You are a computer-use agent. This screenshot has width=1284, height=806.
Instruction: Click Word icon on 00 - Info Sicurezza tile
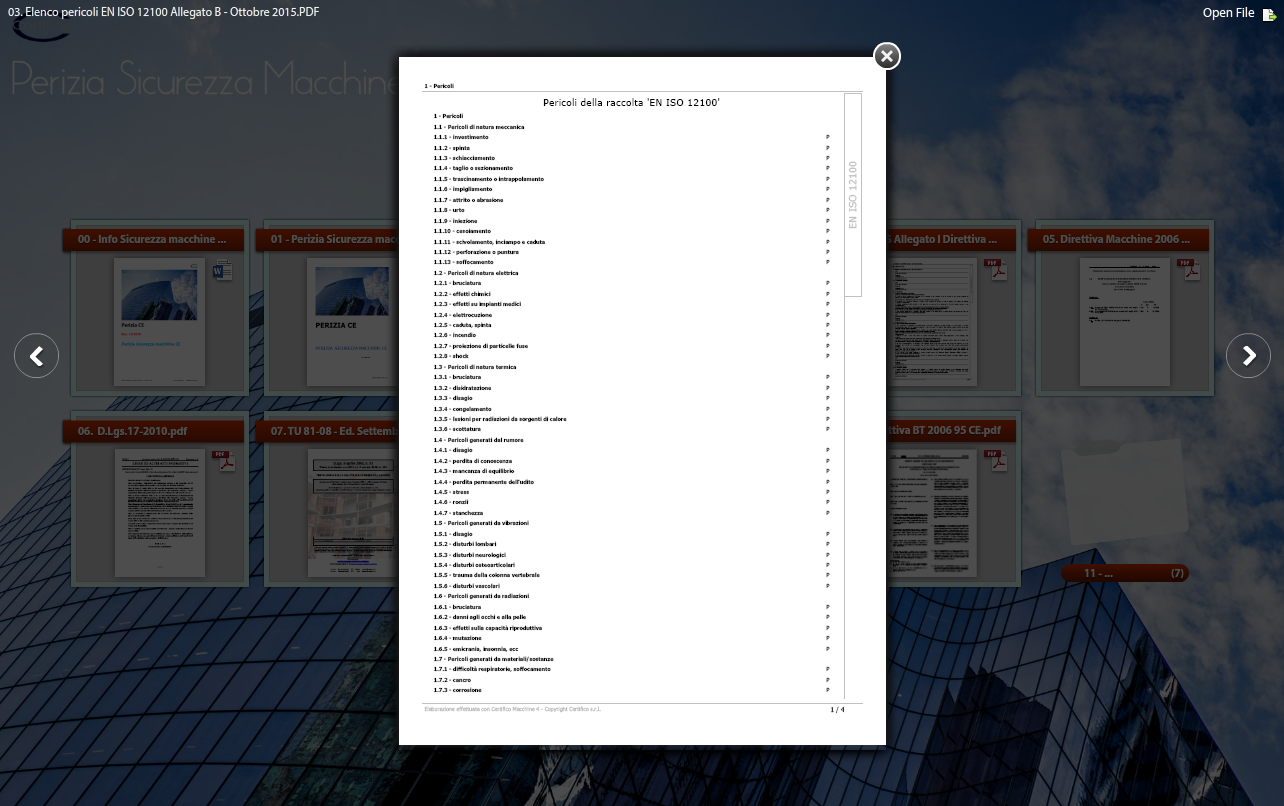tap(223, 270)
